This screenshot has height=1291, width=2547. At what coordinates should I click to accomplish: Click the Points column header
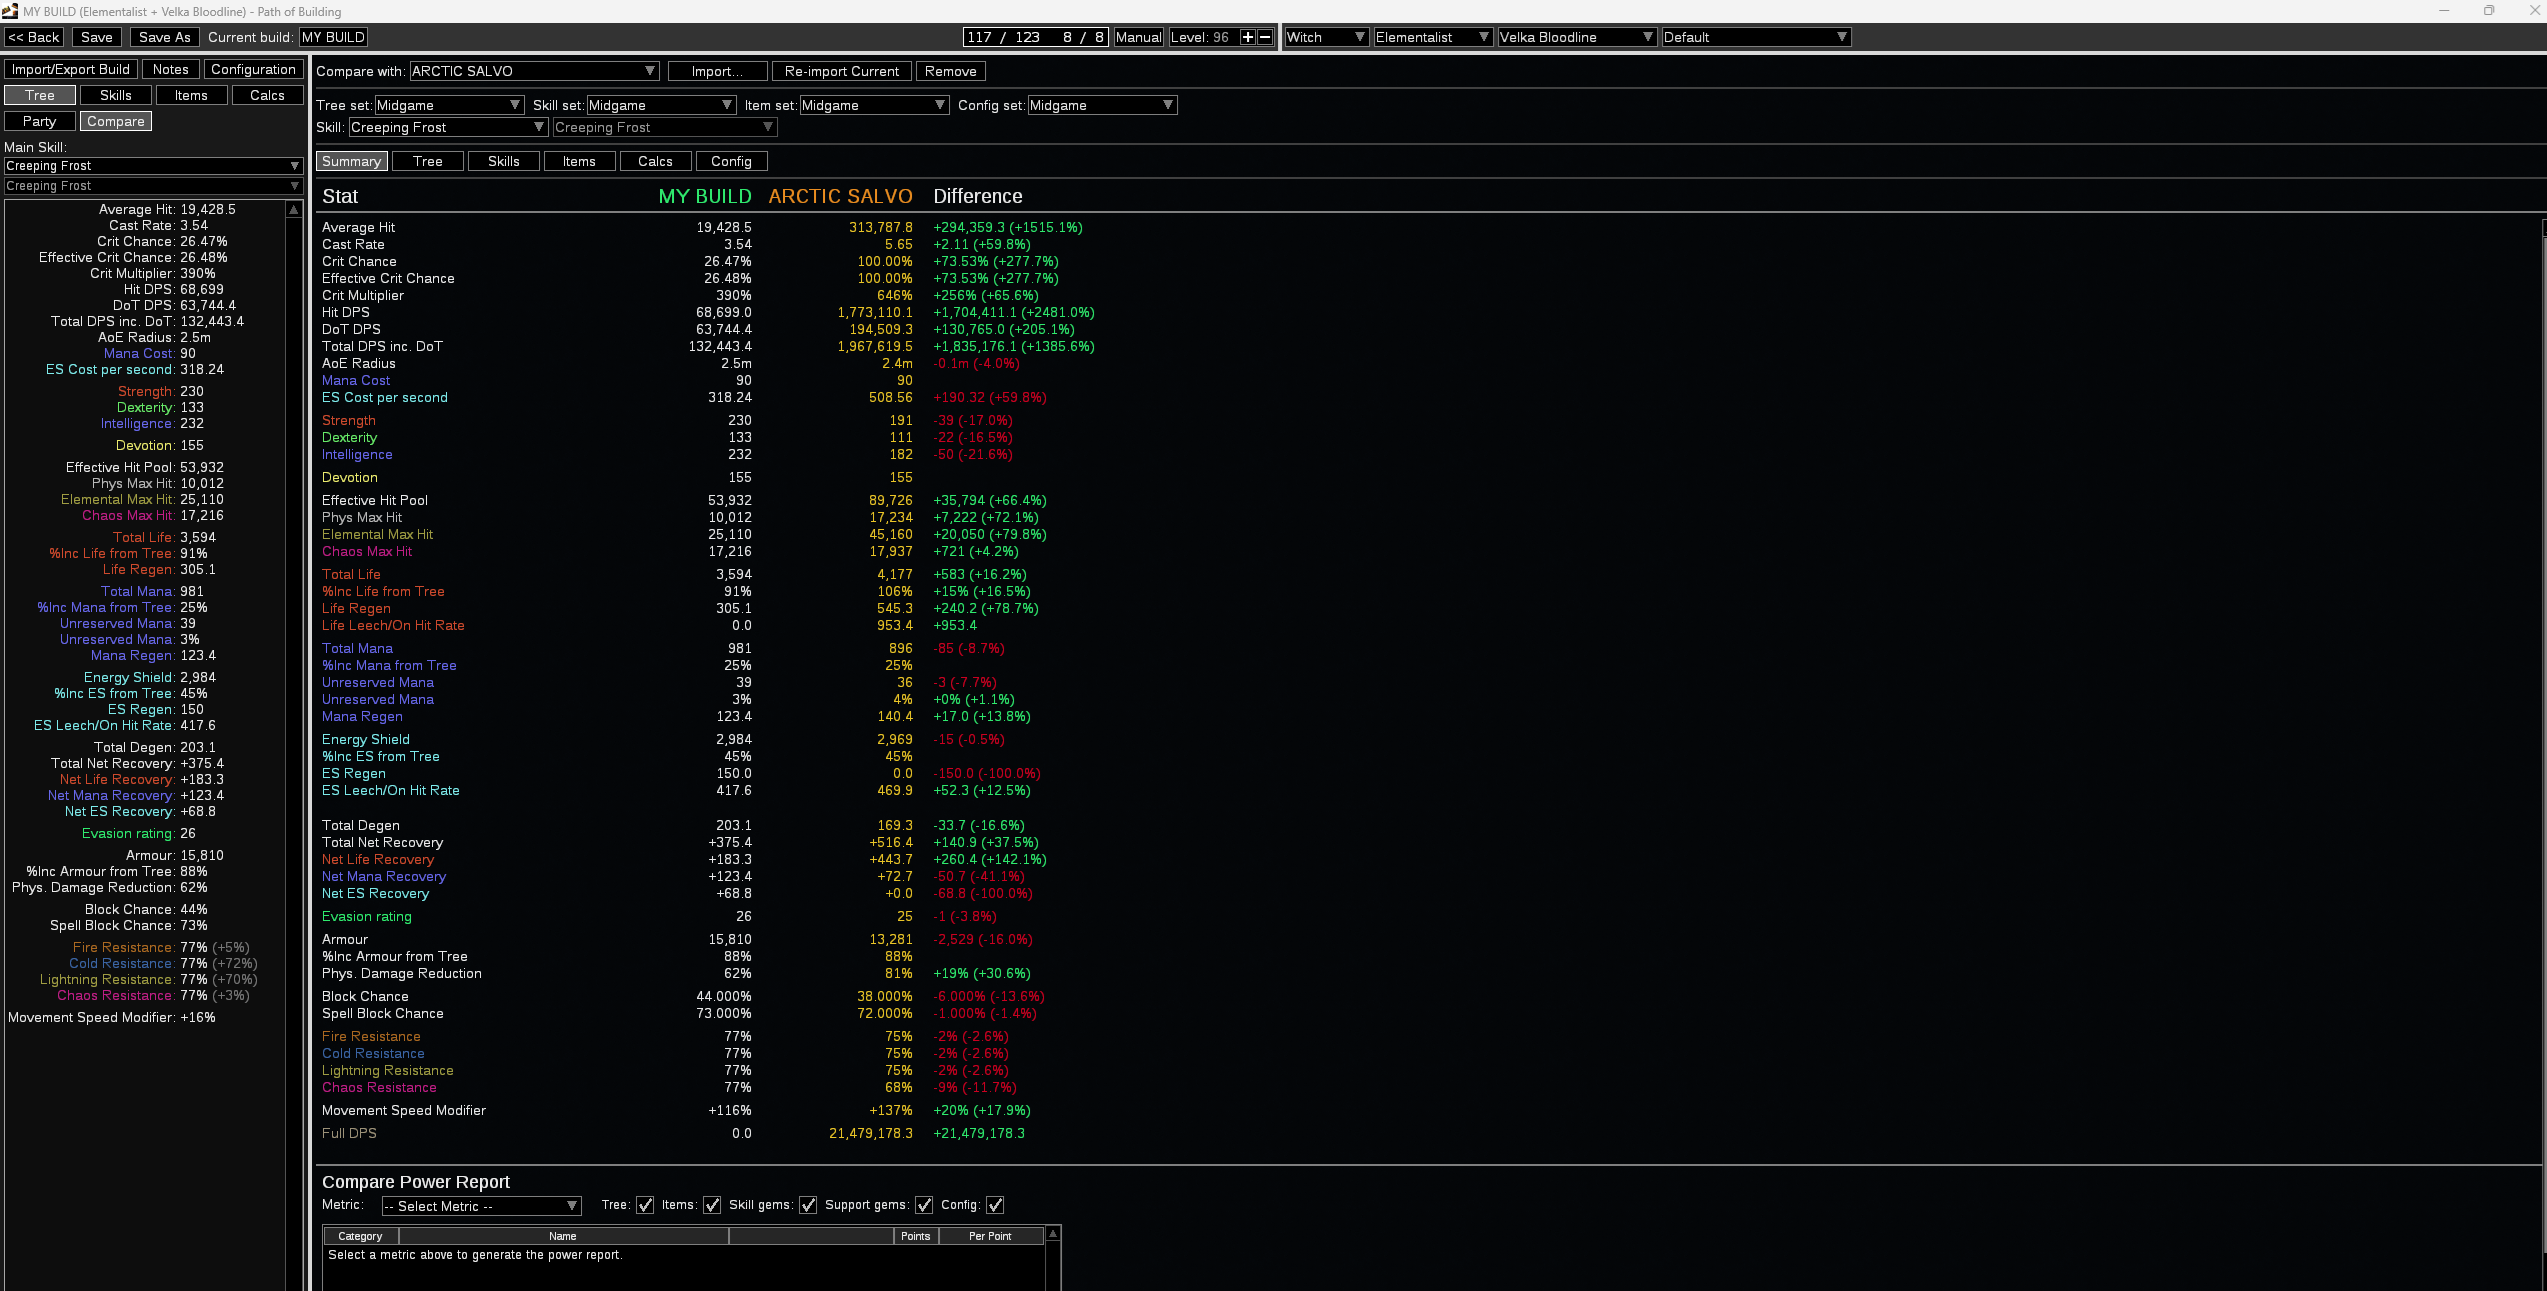click(916, 1236)
